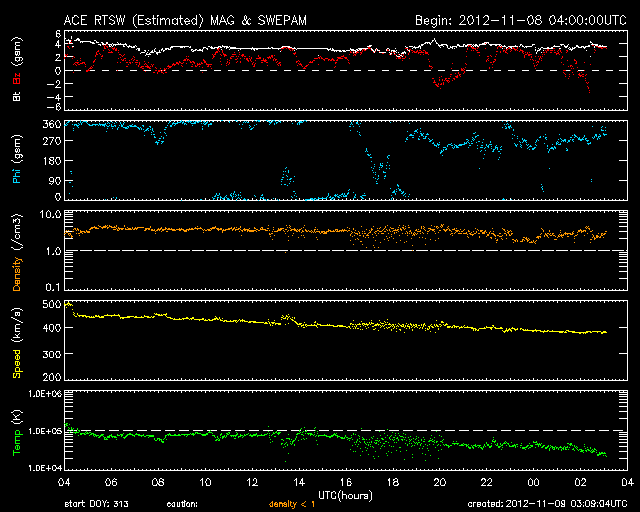The height and width of the screenshot is (512, 640).
Task: Click the "180" tick on the Phi axis
Action: point(52,161)
